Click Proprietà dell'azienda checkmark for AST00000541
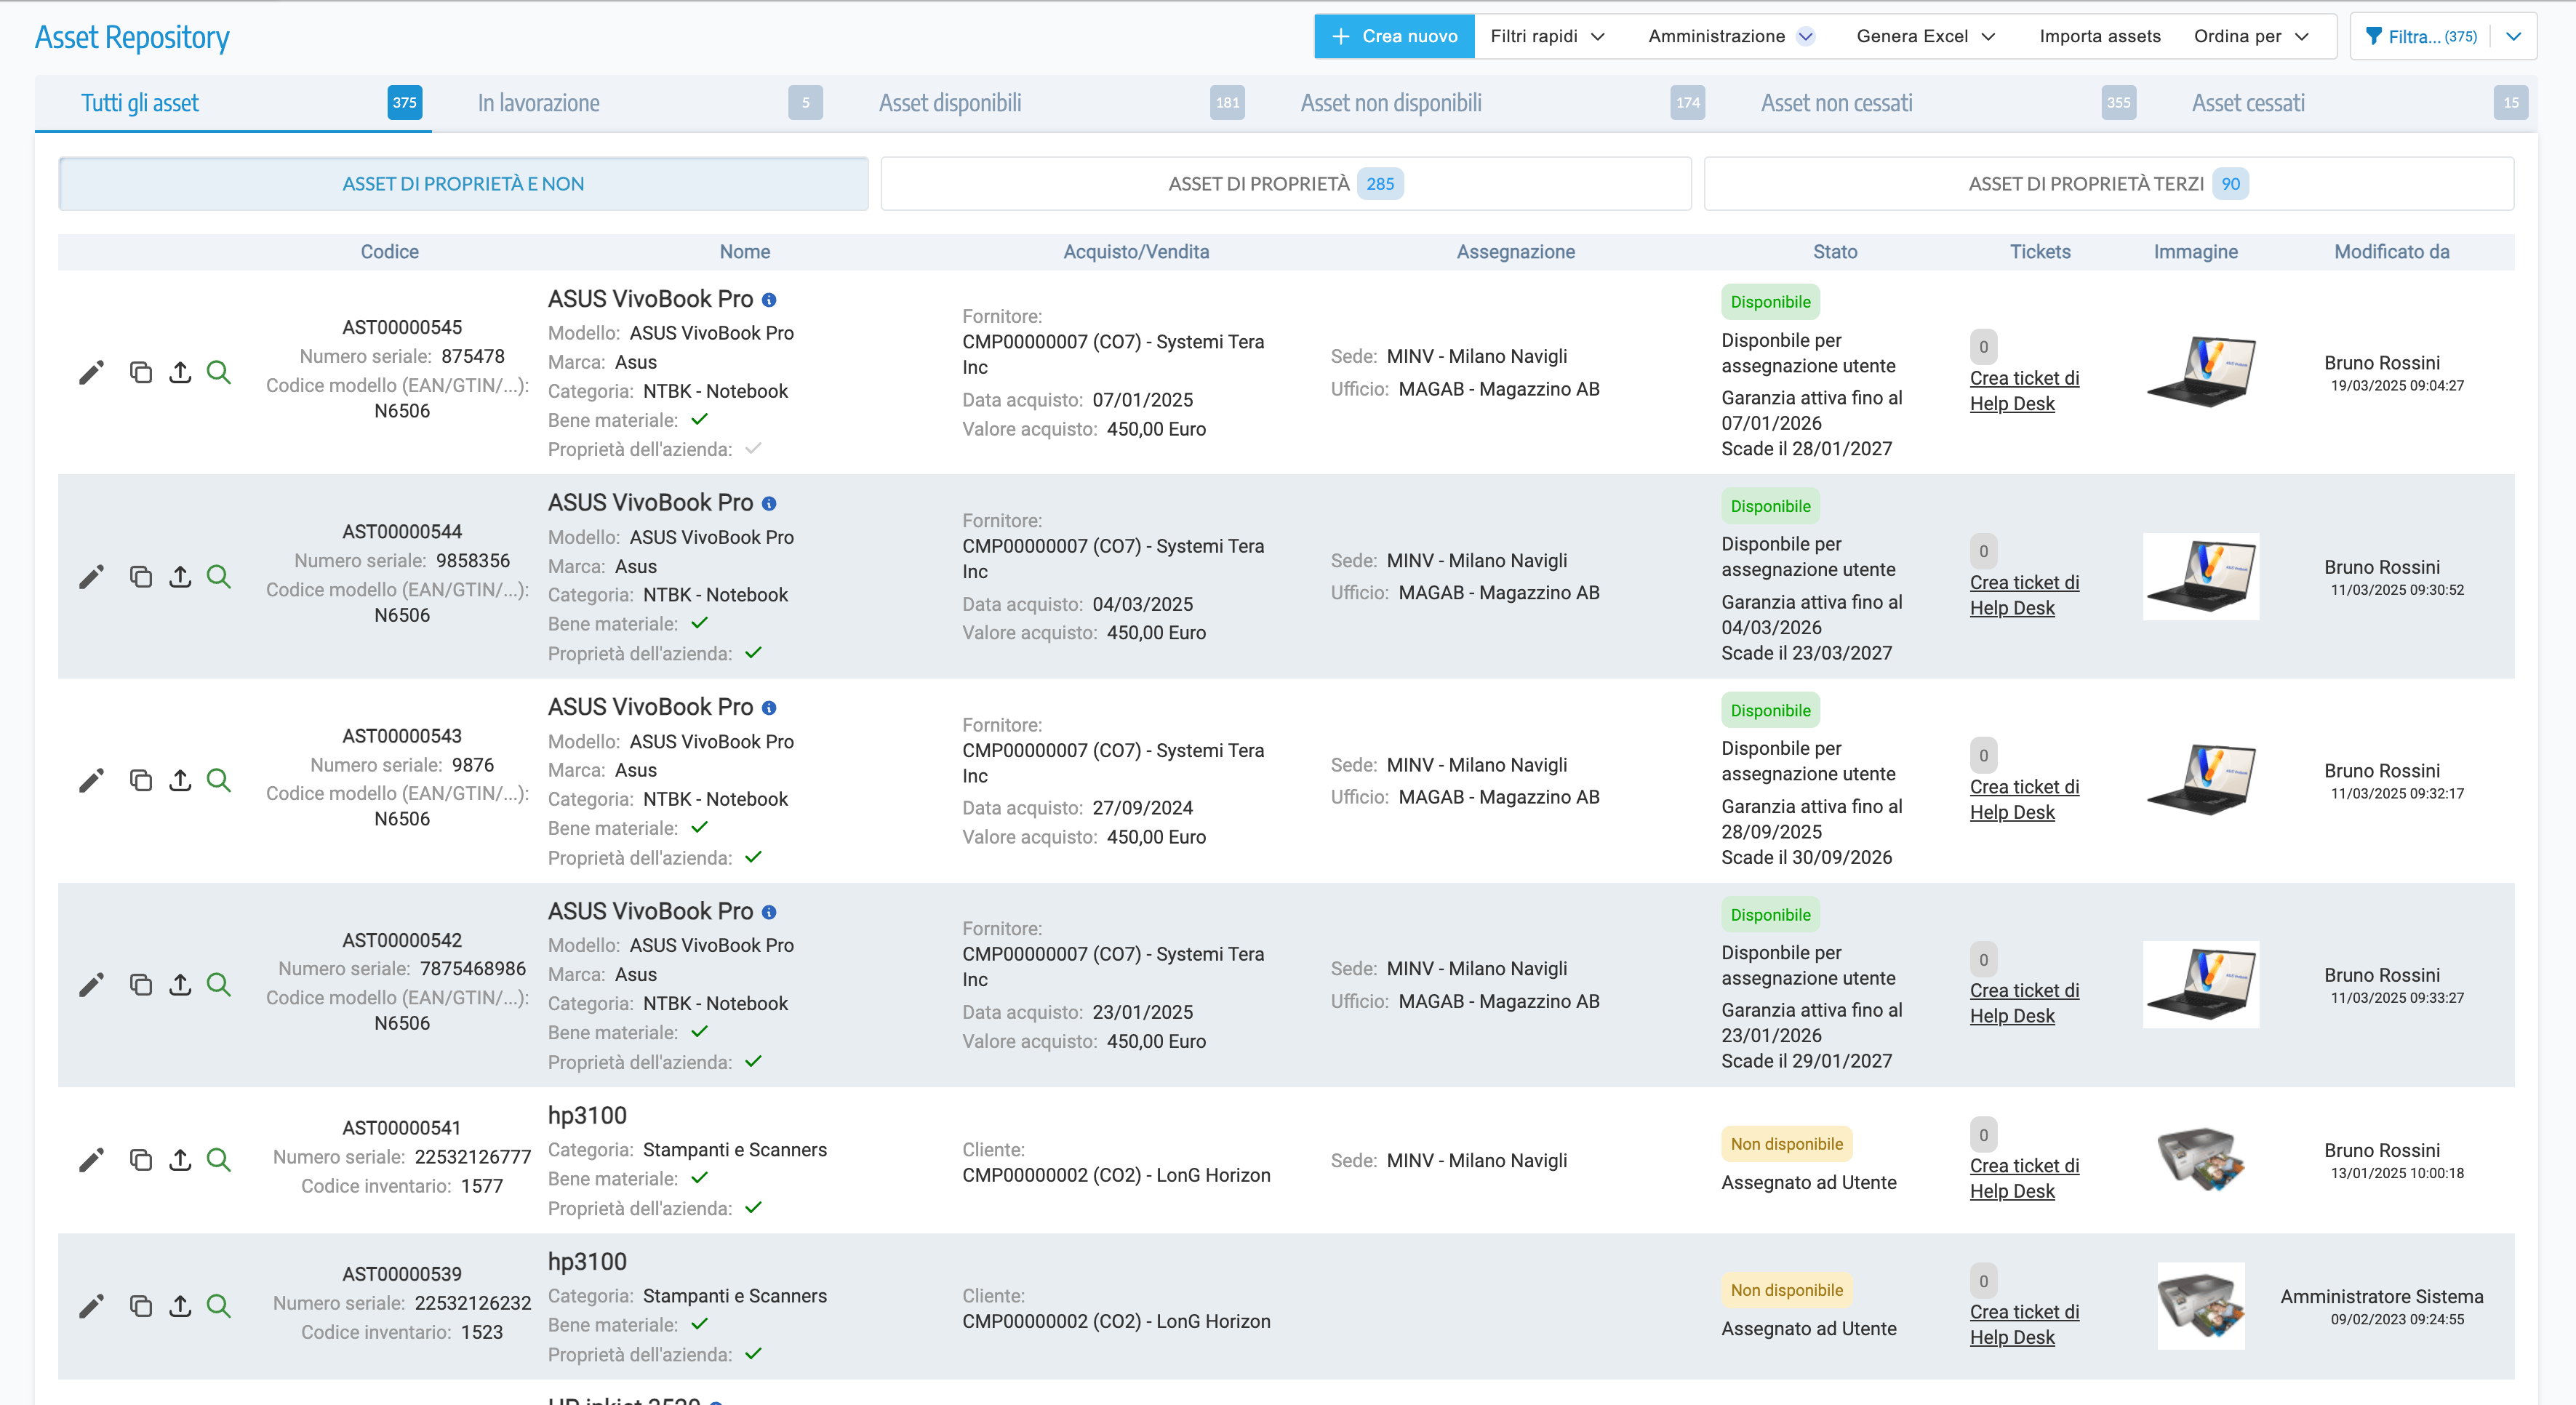This screenshot has width=2576, height=1405. tap(754, 1207)
